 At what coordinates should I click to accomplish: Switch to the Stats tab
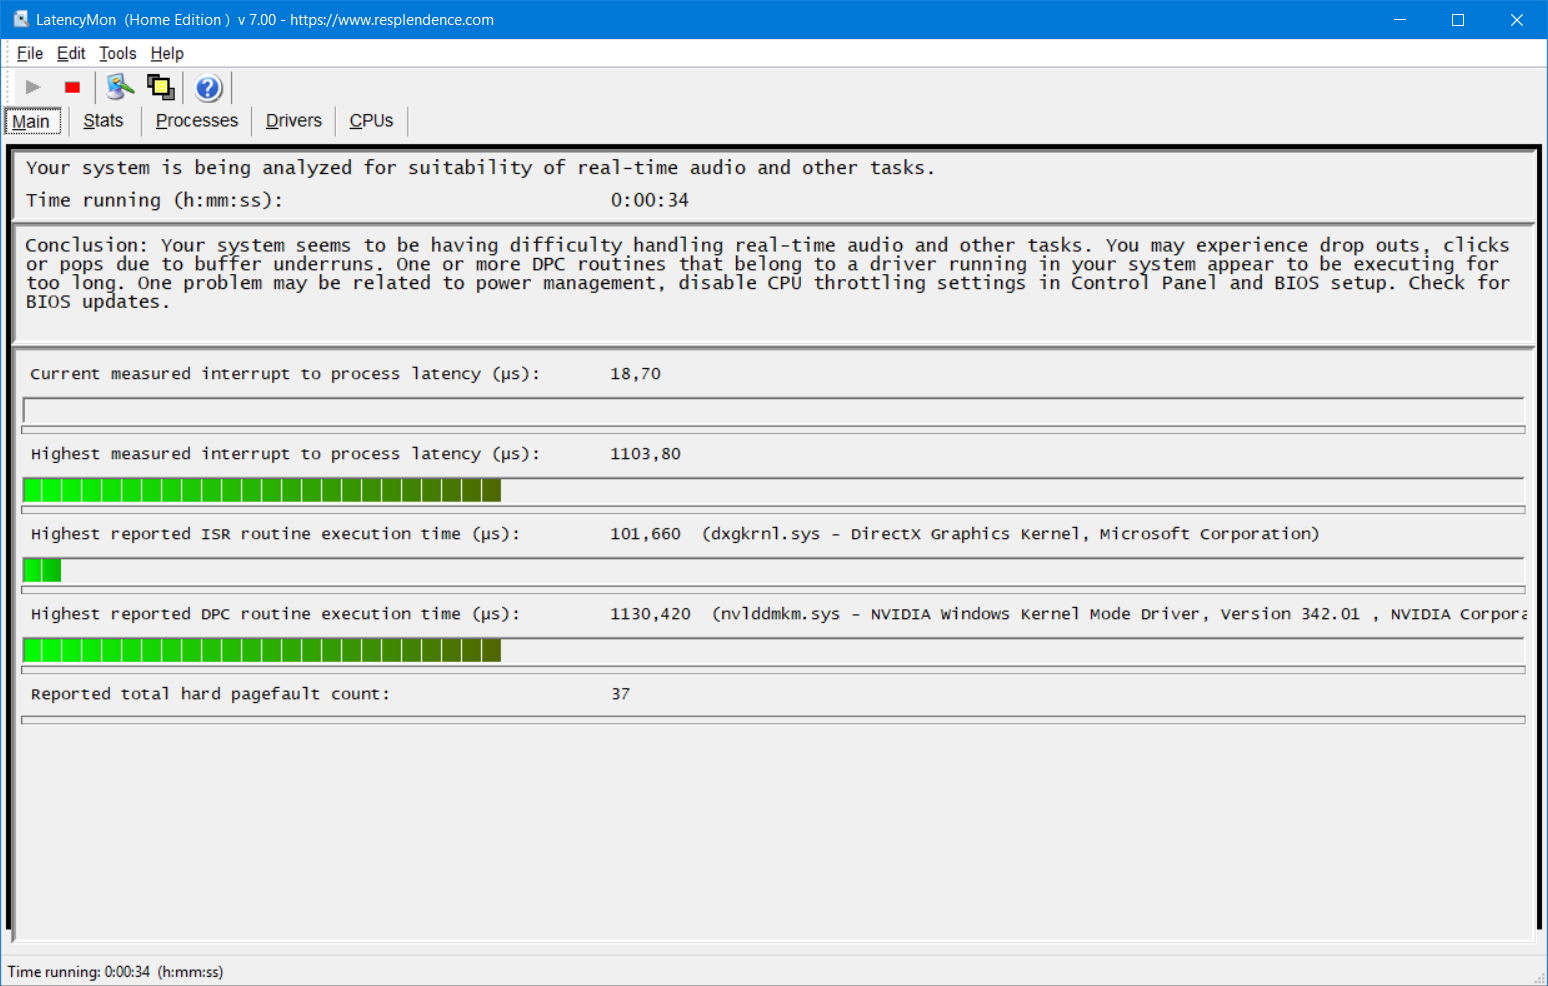pos(103,121)
